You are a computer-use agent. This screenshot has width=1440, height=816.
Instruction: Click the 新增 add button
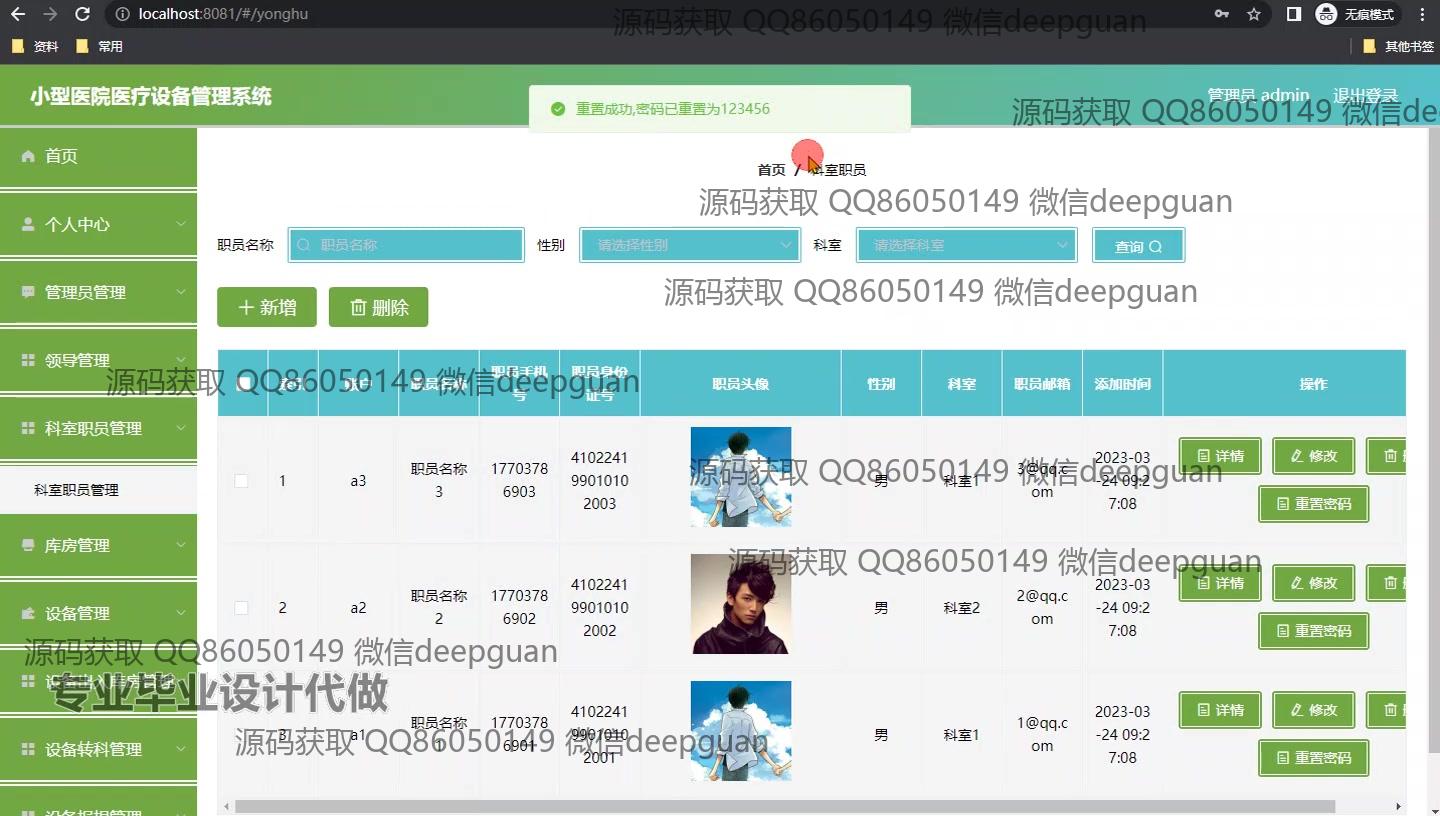pos(267,307)
